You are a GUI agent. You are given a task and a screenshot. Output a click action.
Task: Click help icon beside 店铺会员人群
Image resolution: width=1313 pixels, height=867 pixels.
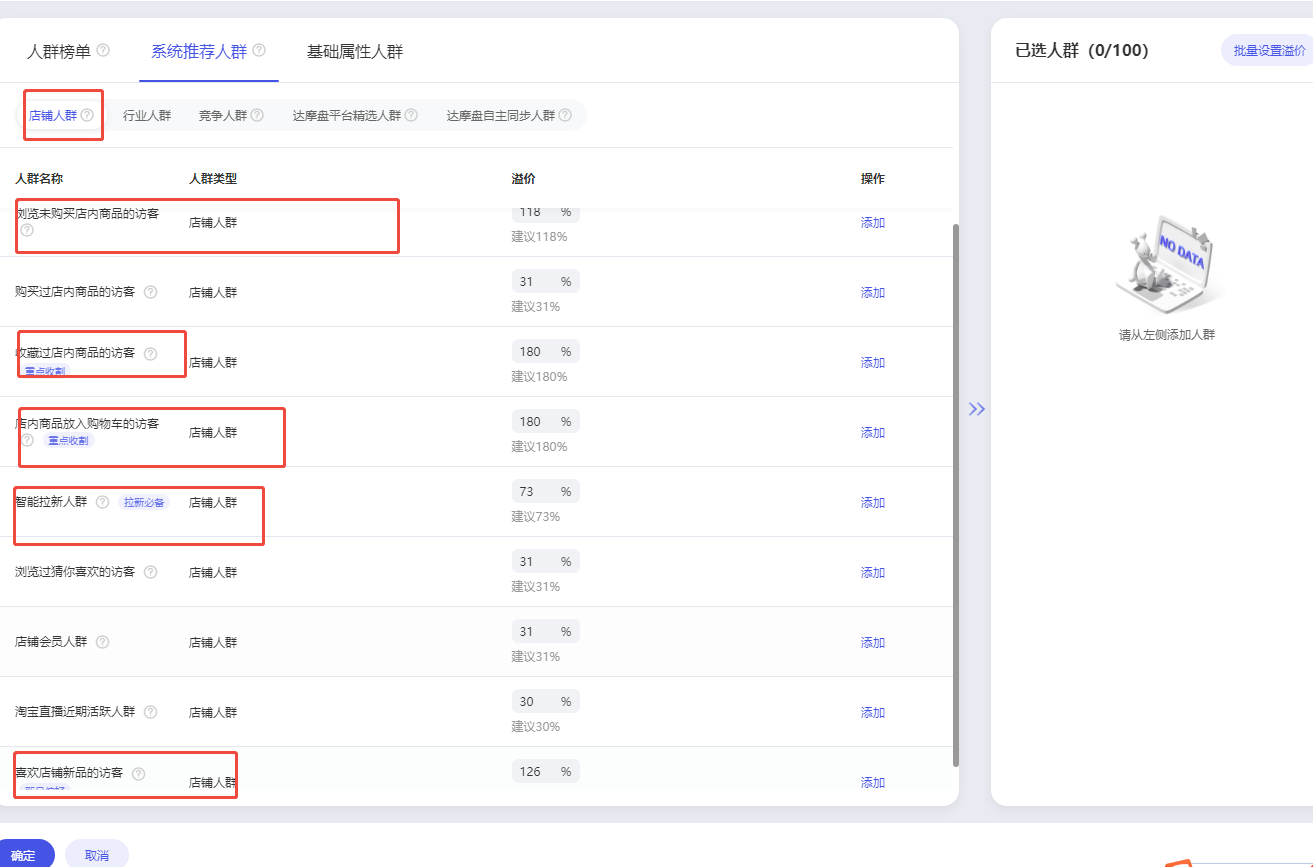[x=102, y=642]
